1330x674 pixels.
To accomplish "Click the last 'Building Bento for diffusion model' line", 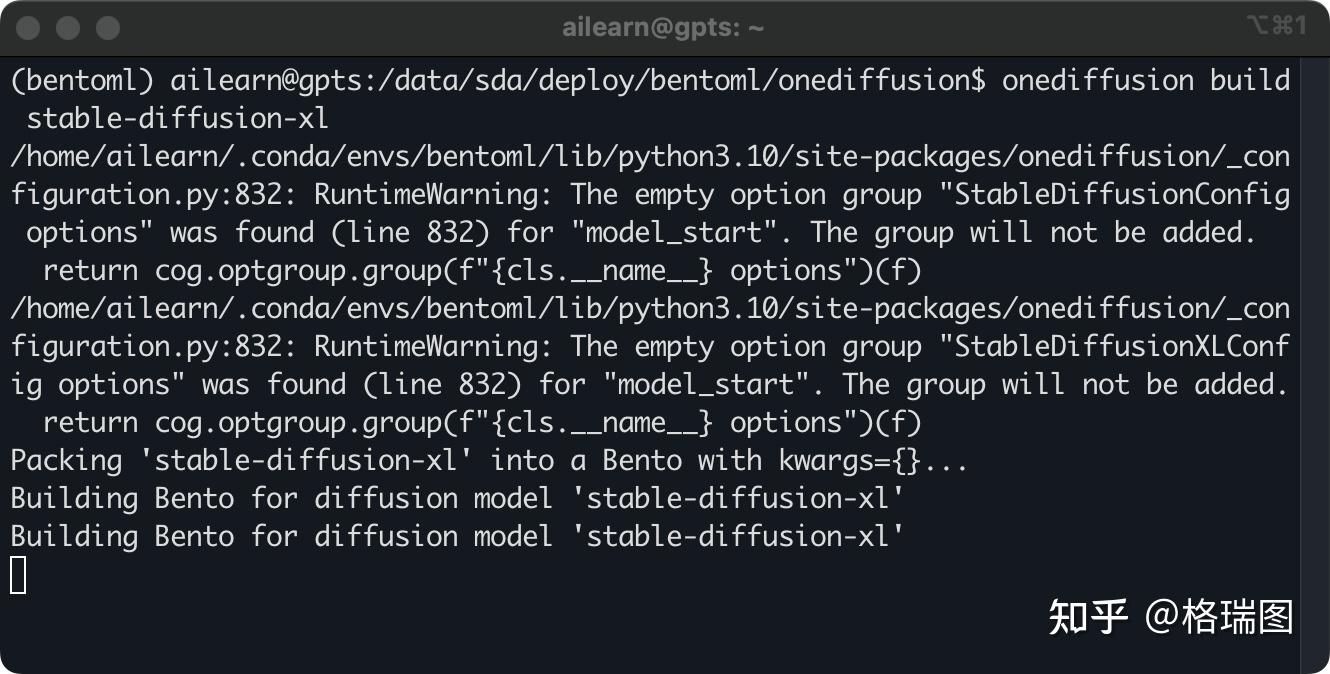I will coord(457,537).
